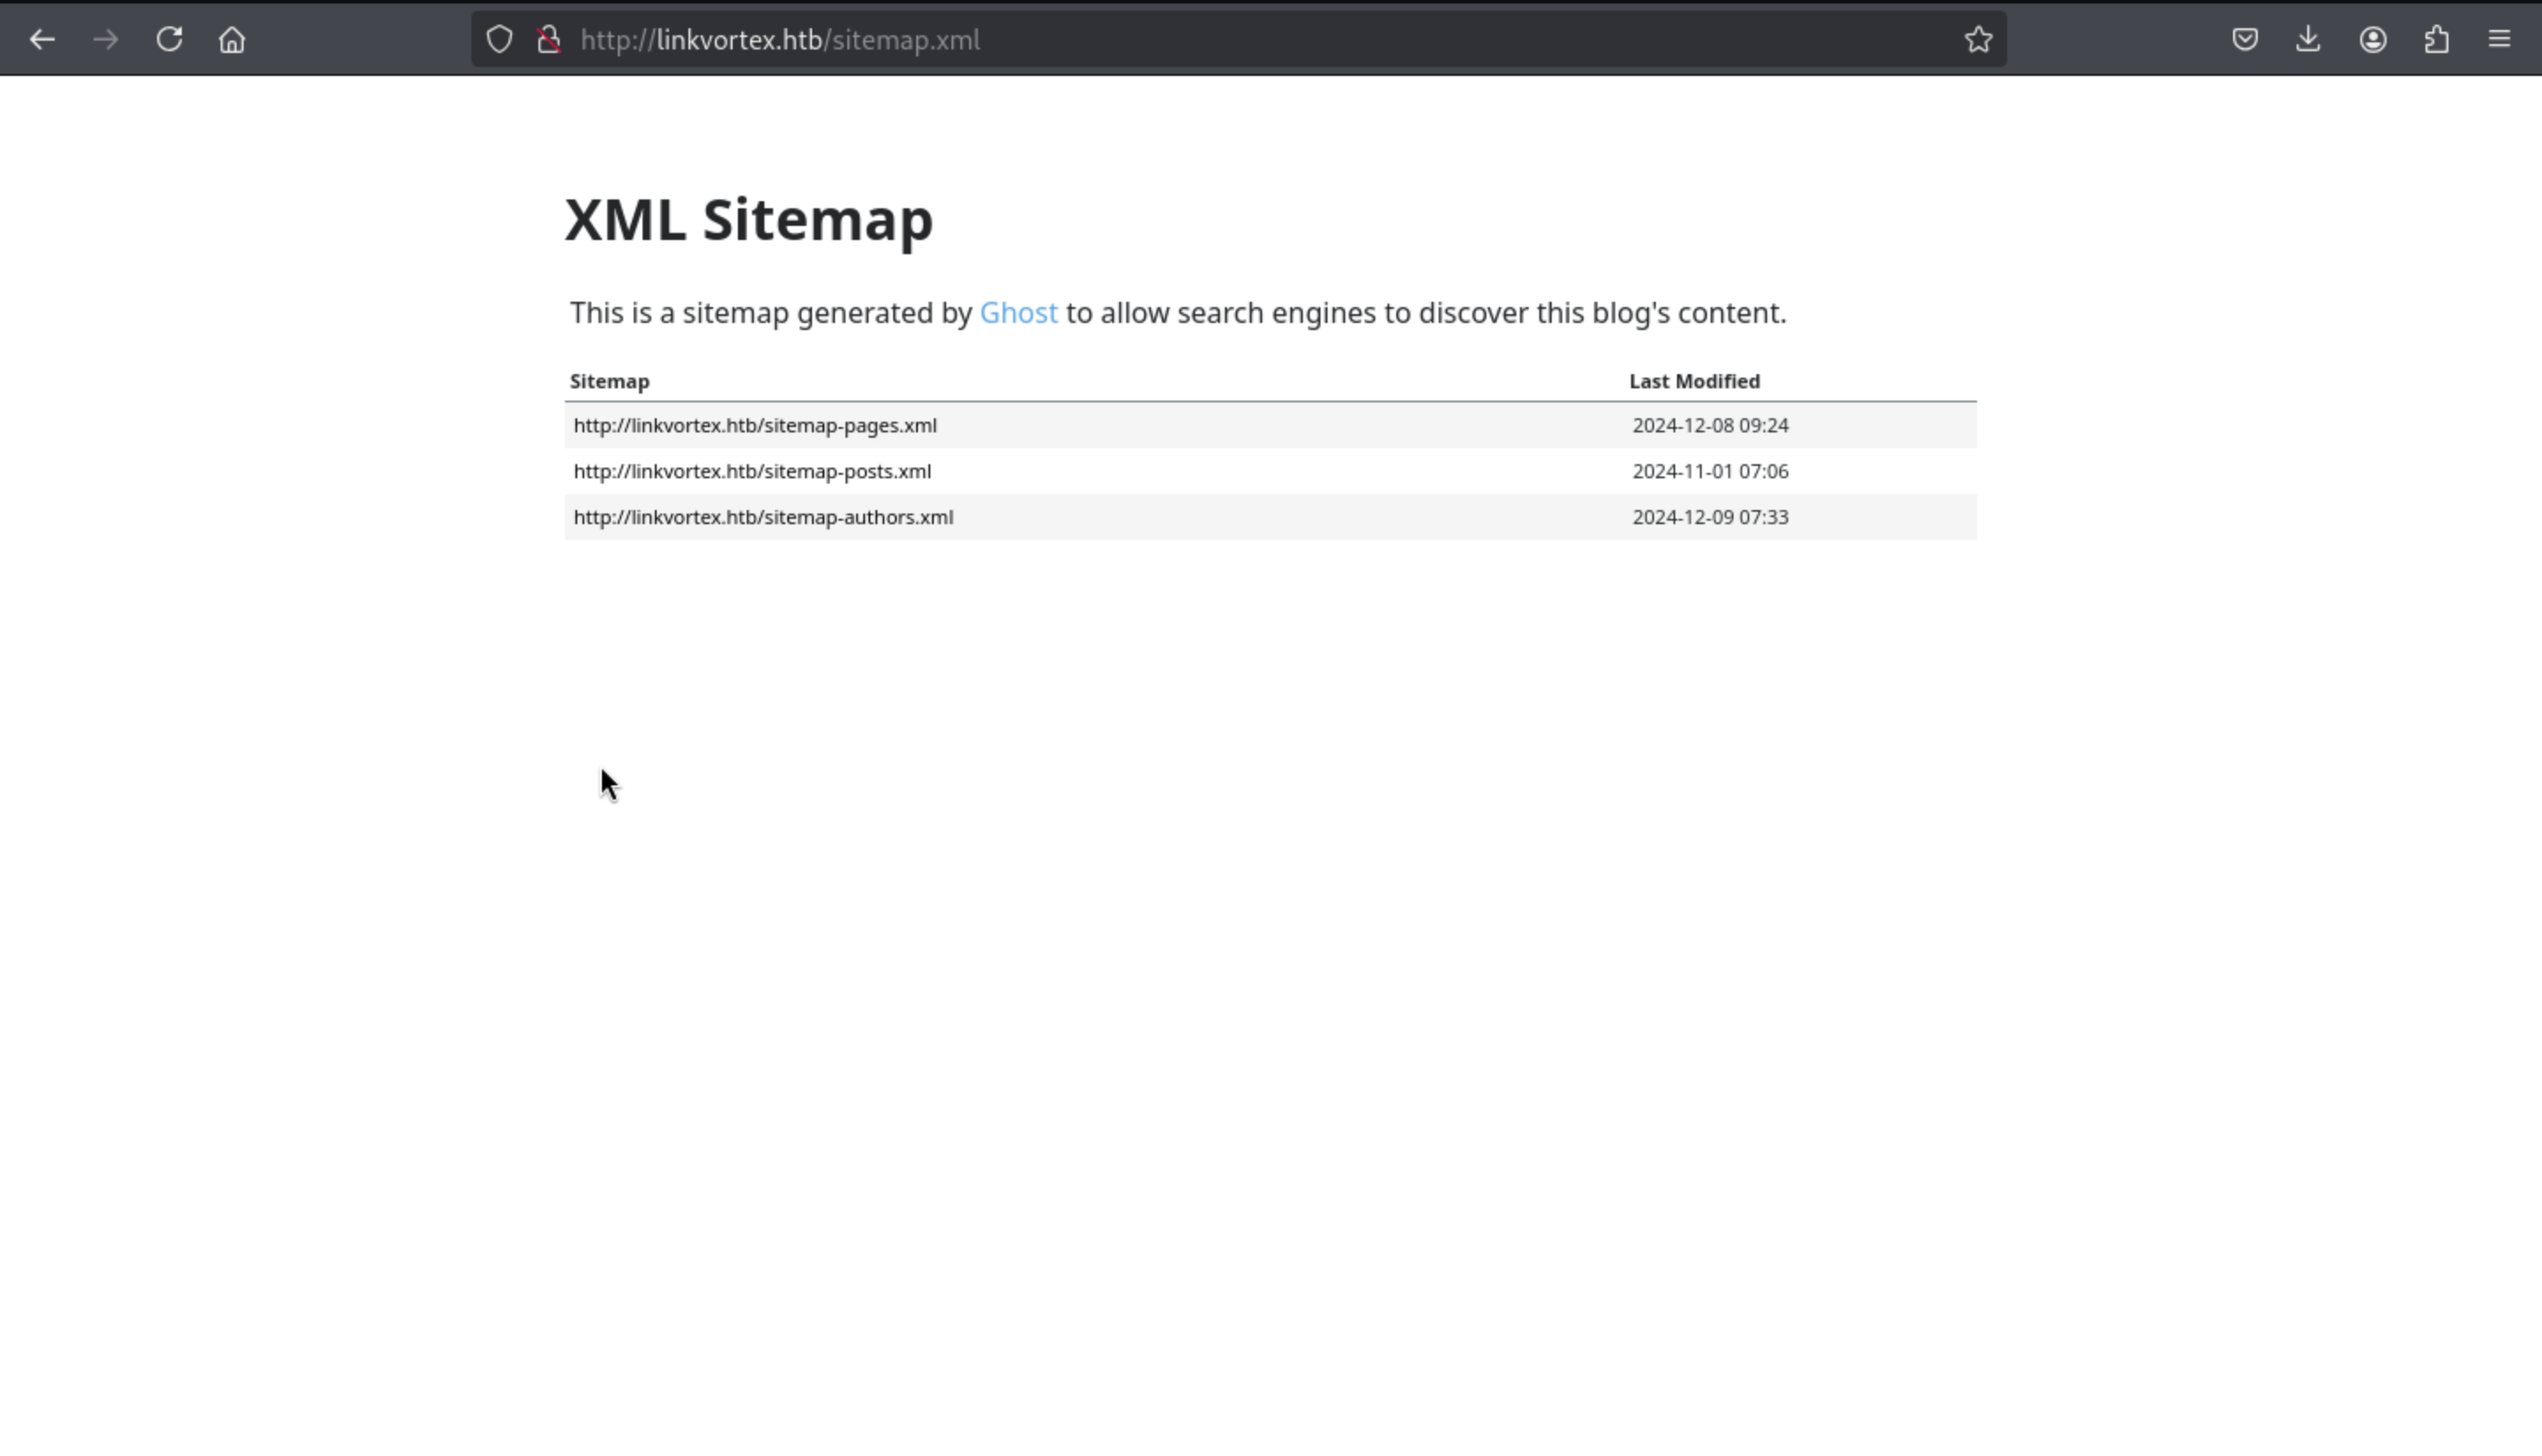Screen dimensions: 2542x1456
Task: Save page to Pocket
Action: [2245, 40]
